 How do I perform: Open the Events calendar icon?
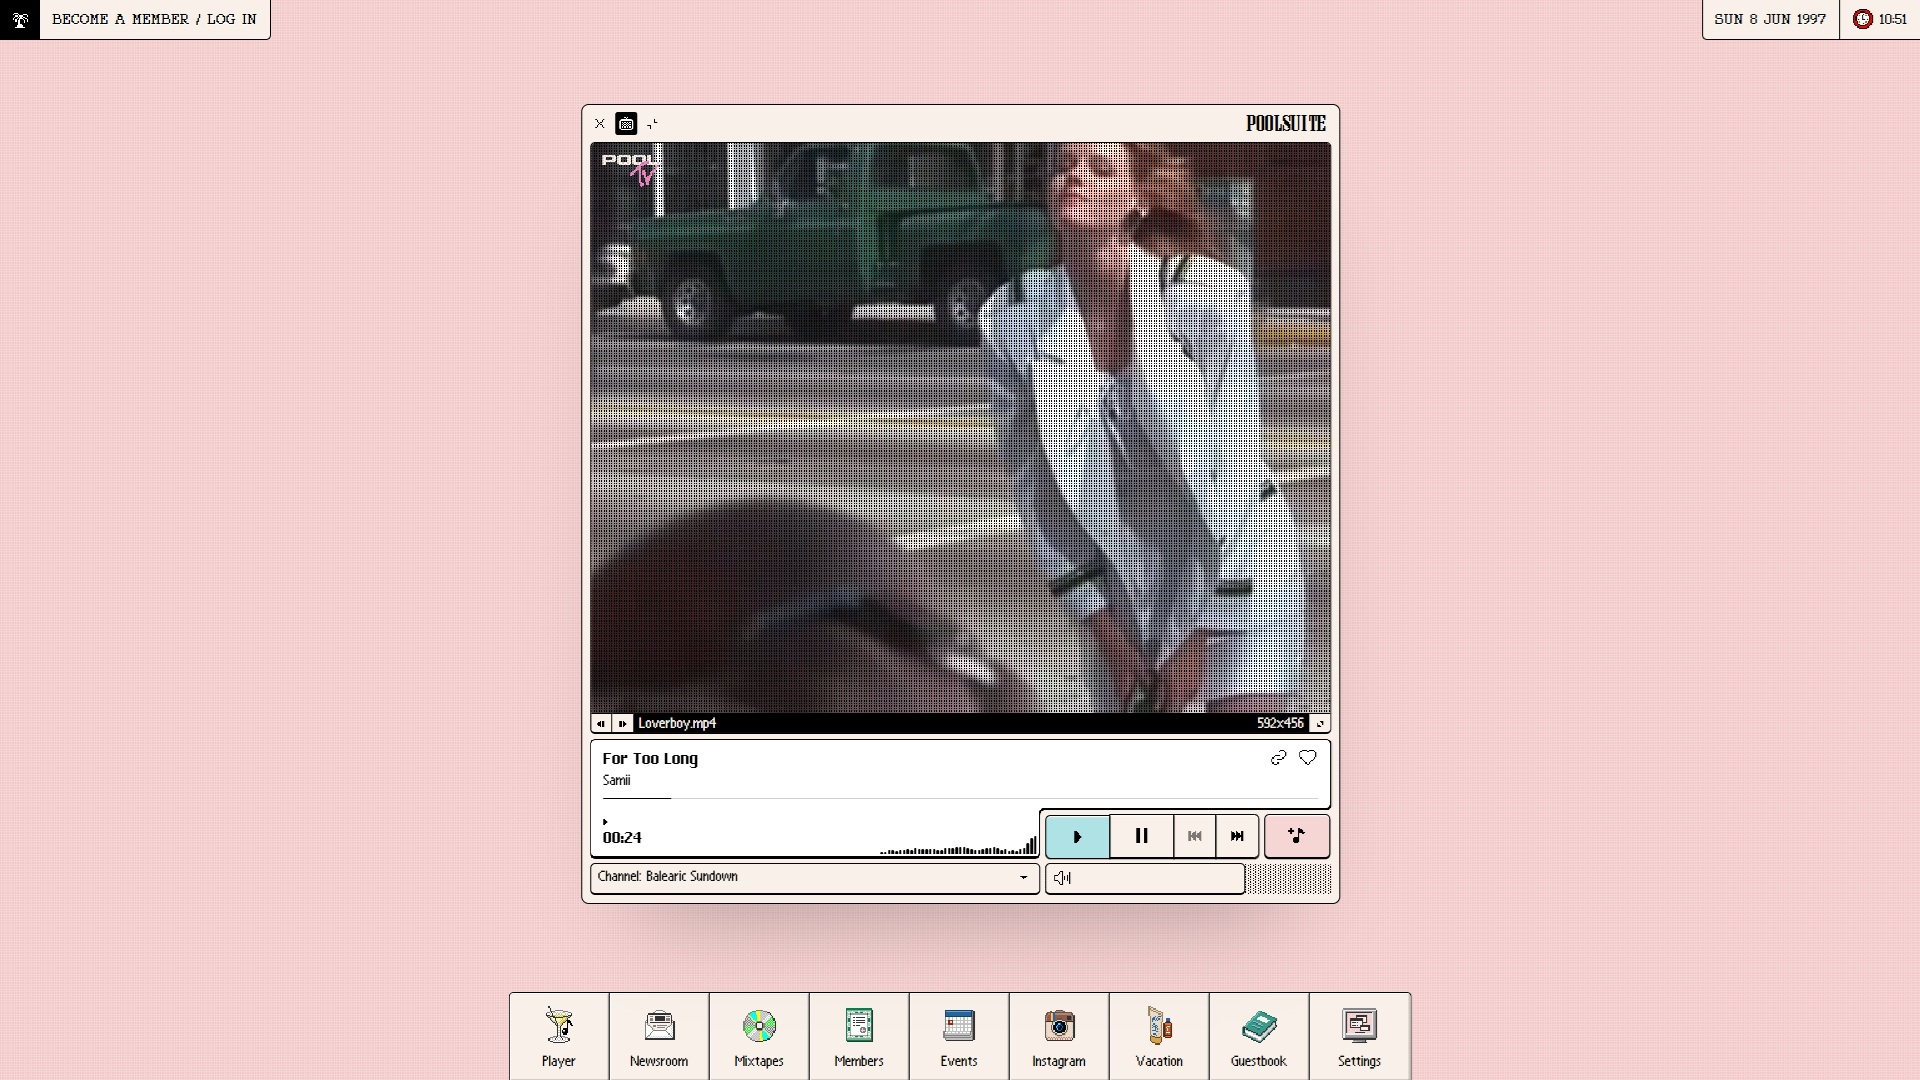pyautogui.click(x=959, y=1037)
